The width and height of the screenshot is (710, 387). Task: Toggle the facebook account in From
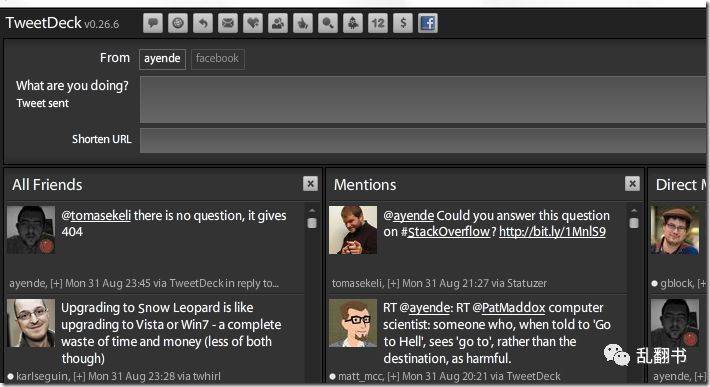coord(217,59)
